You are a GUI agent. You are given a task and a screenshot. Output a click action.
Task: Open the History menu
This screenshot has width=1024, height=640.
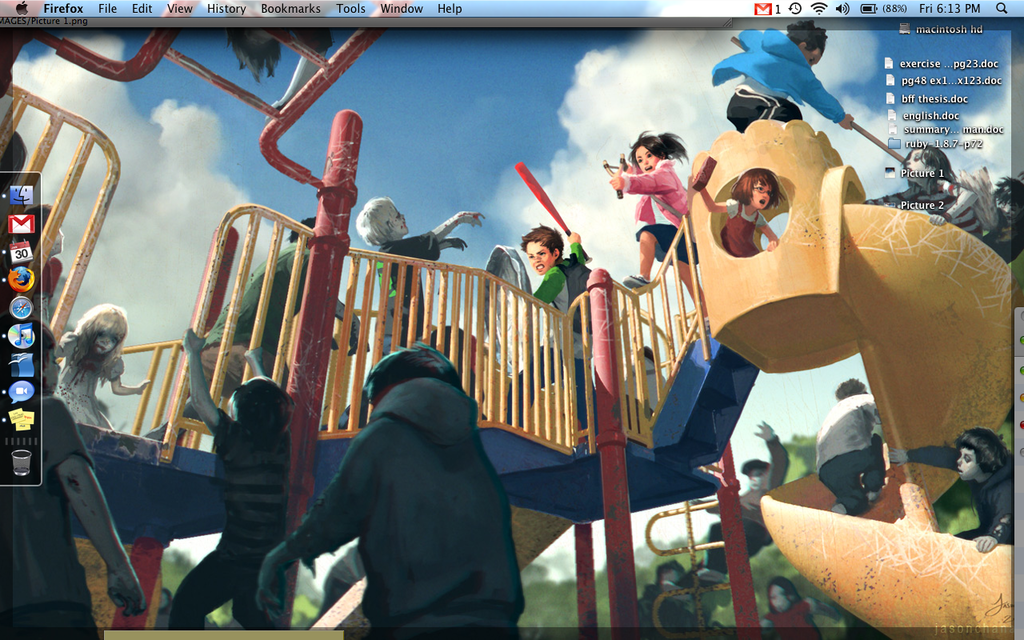[227, 8]
